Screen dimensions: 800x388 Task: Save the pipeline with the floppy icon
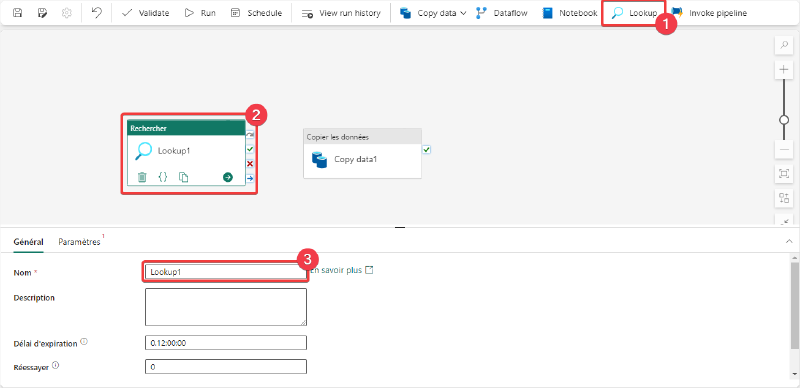coord(17,13)
